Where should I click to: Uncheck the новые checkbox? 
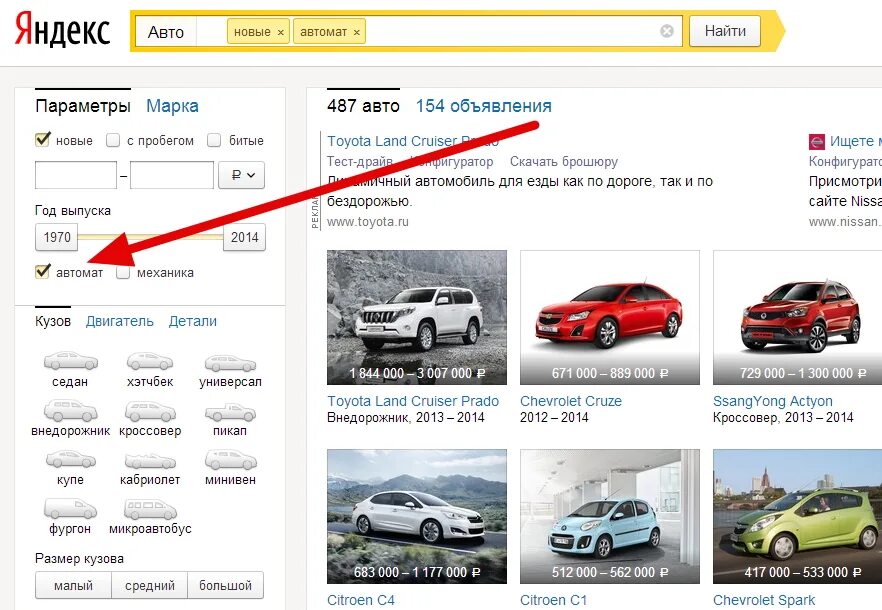tap(43, 140)
